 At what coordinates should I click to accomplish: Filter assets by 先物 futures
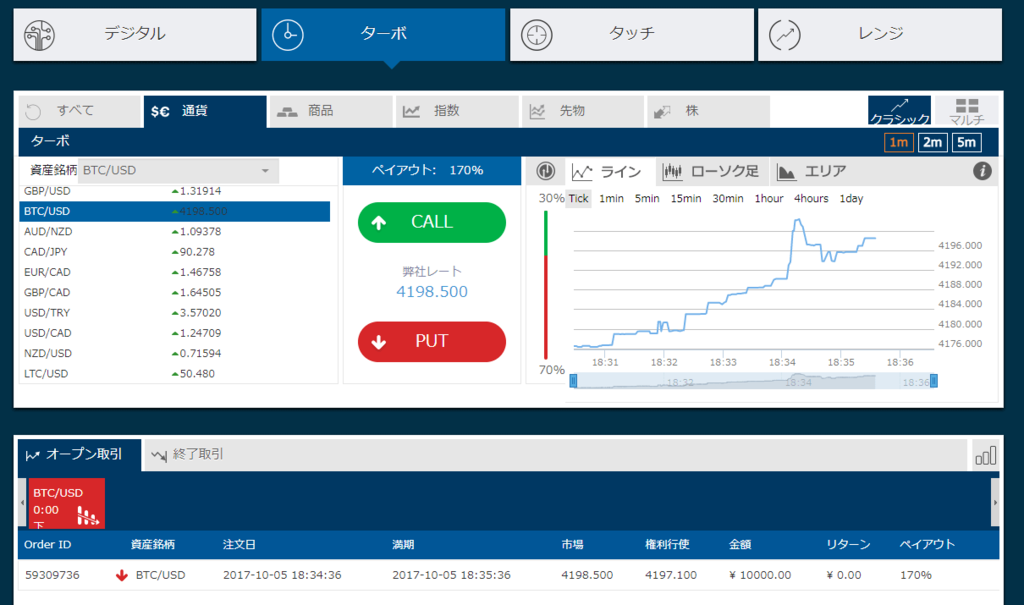coord(583,111)
